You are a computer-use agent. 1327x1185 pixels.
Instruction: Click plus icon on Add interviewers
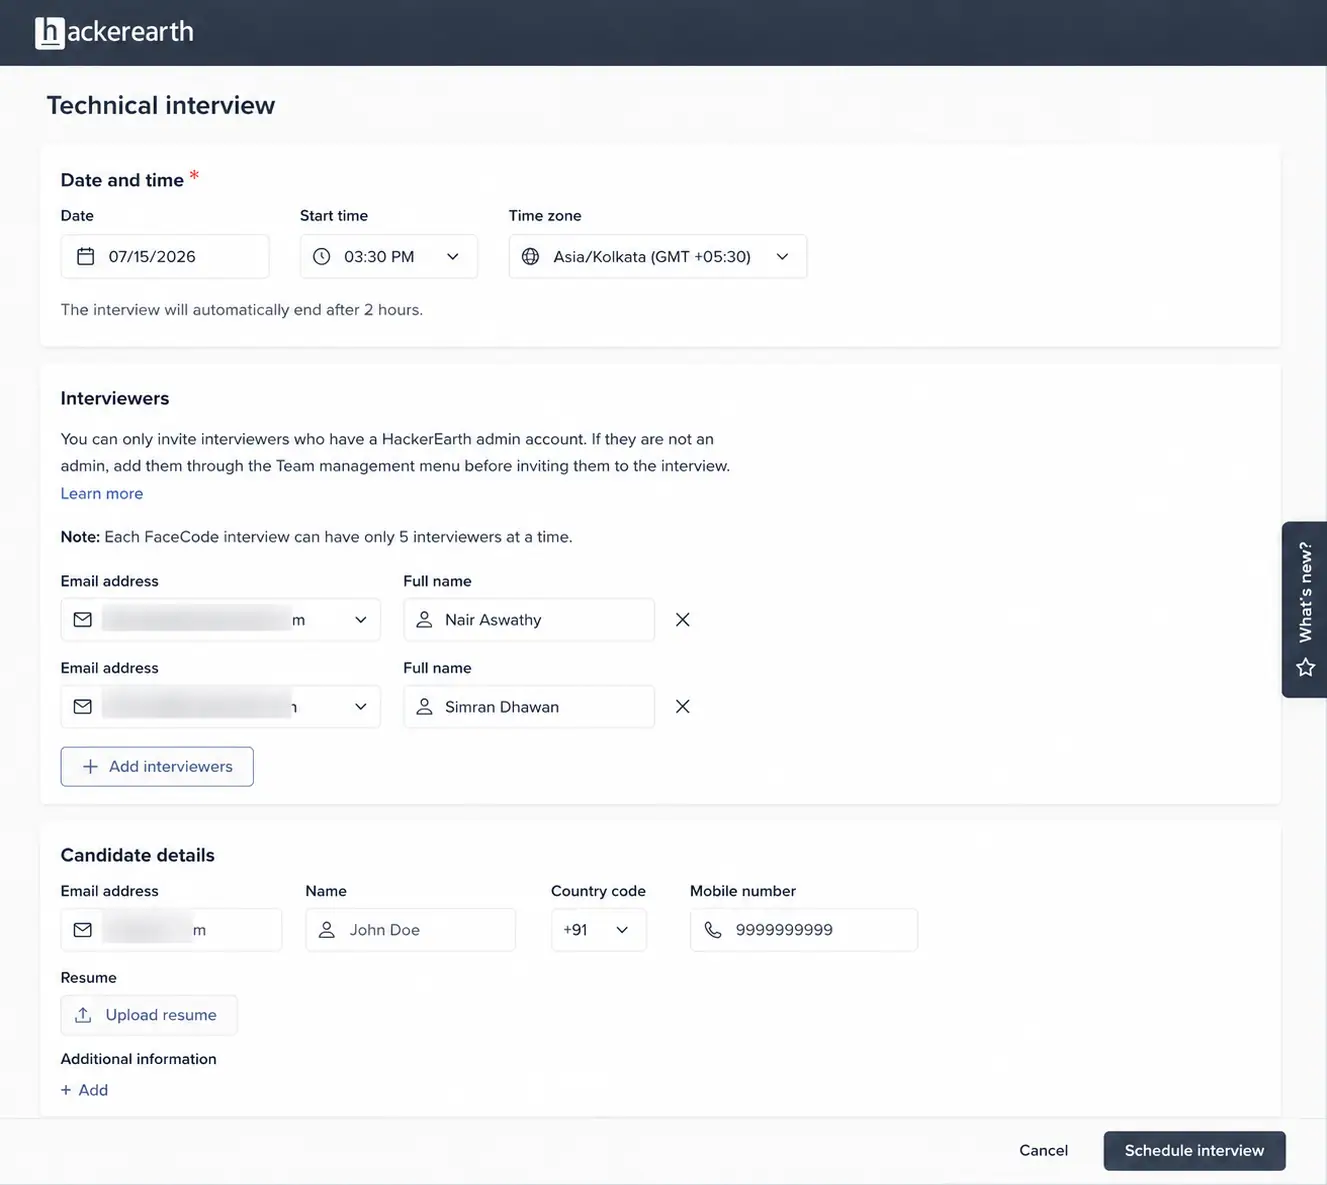coord(90,767)
